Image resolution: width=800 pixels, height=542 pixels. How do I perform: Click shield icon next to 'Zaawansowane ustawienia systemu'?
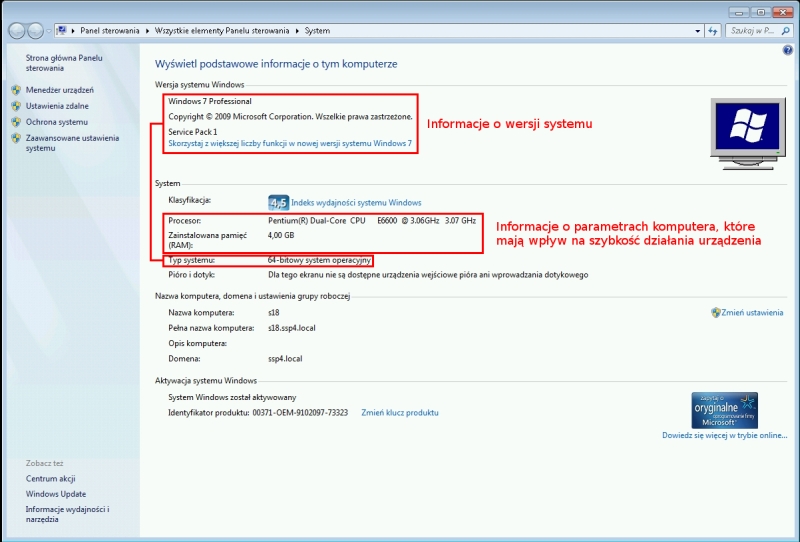pos(16,138)
